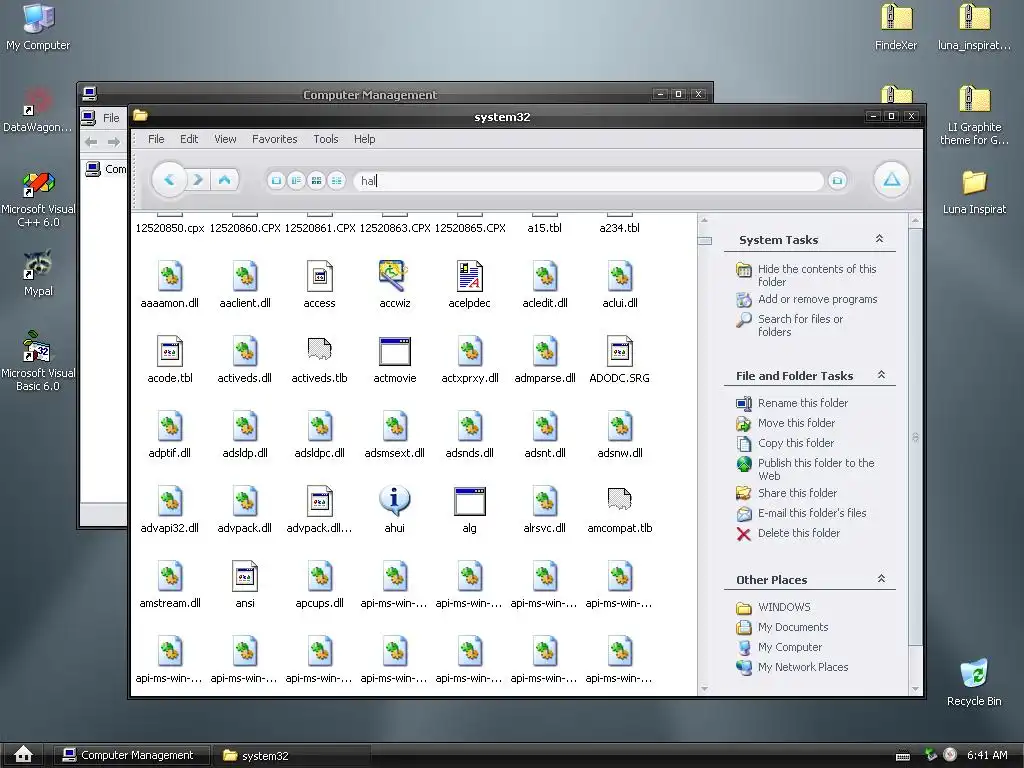Click E-mail this folder's files
Screen dimensions: 1024x768
[x=812, y=513]
